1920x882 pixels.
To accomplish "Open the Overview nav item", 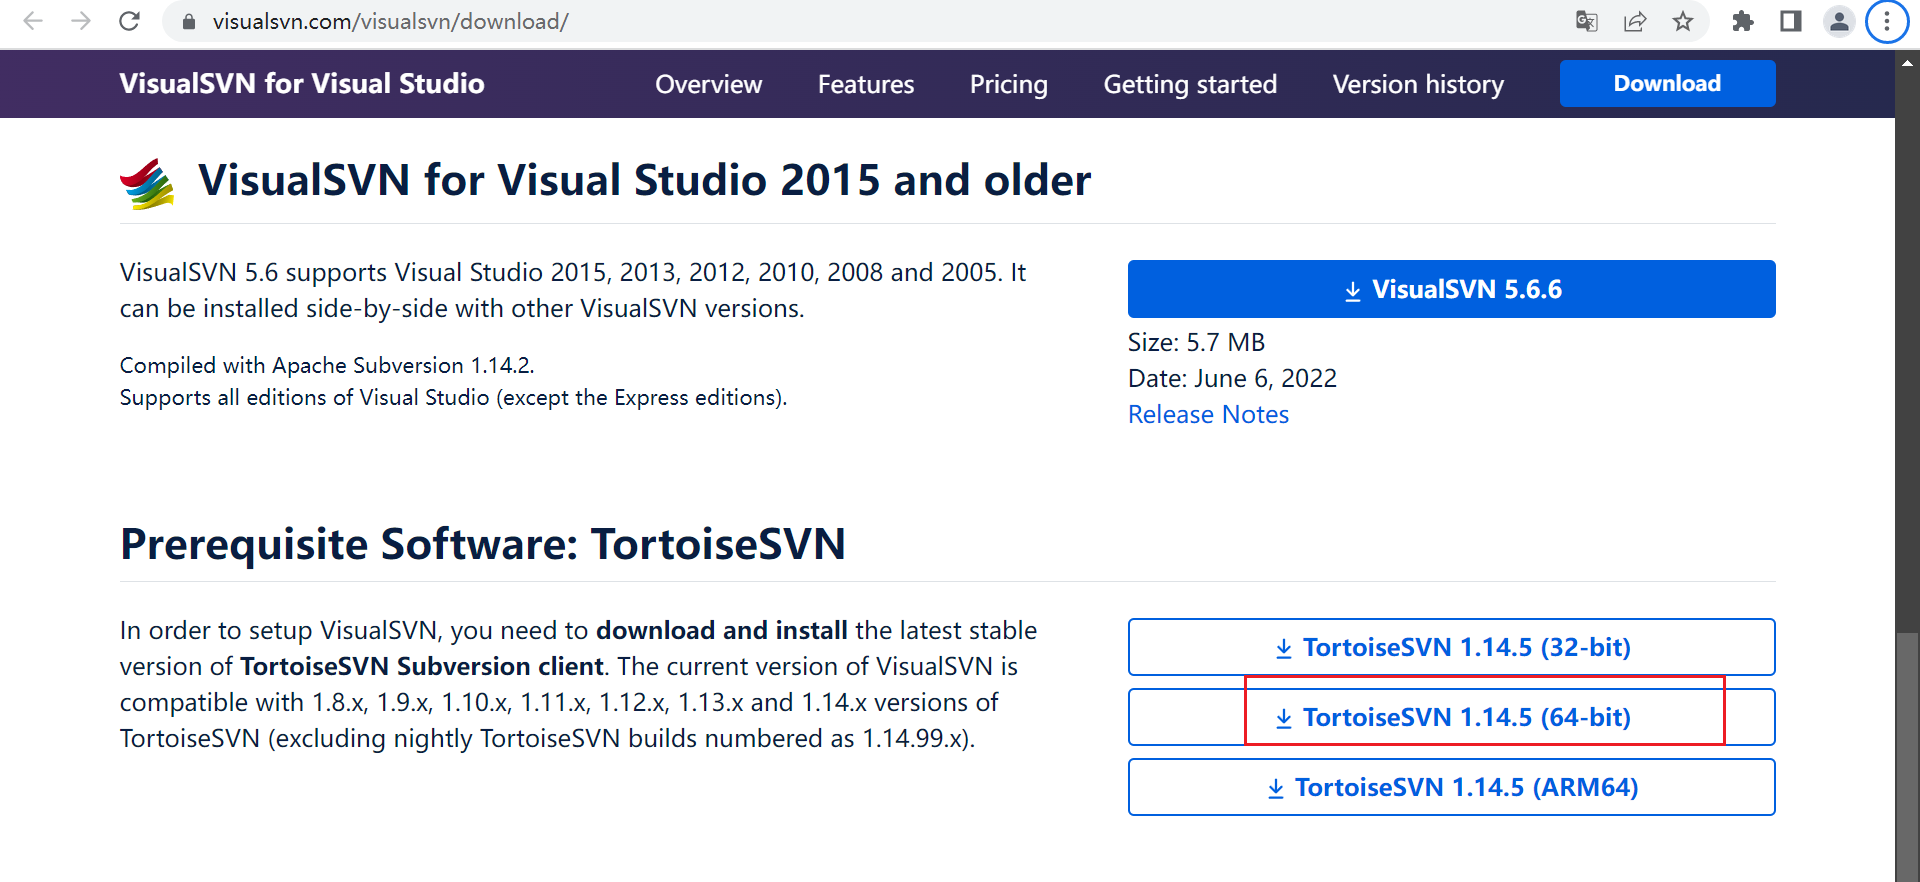I will (708, 84).
